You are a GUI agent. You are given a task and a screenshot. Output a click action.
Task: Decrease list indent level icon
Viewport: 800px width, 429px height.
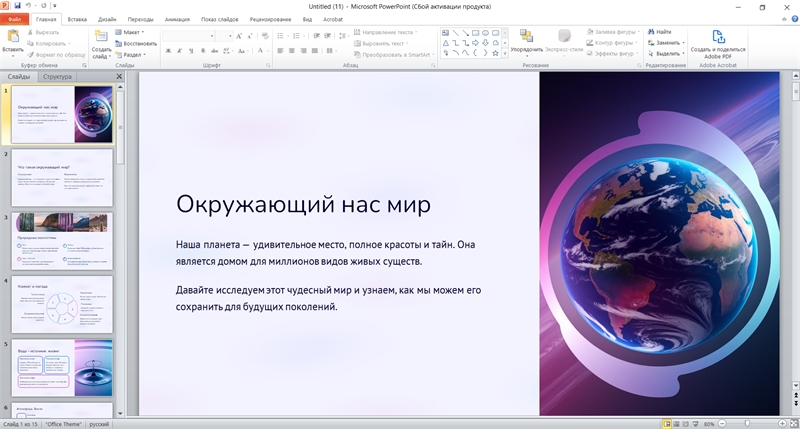pyautogui.click(x=316, y=36)
